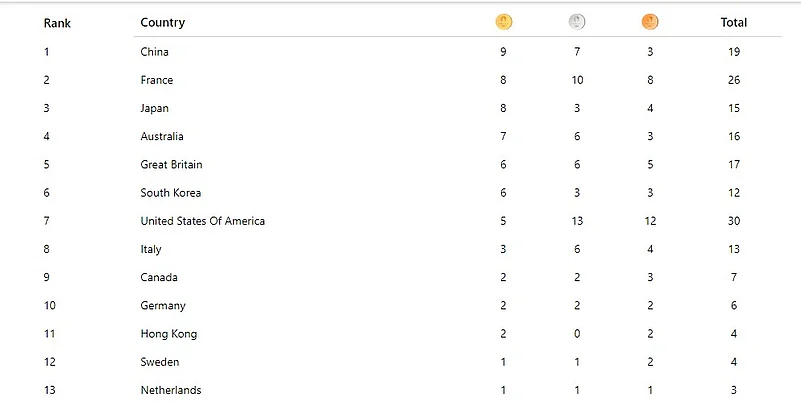Screen dimensions: 801x410
Task: Select the China country row
Action: (155, 52)
